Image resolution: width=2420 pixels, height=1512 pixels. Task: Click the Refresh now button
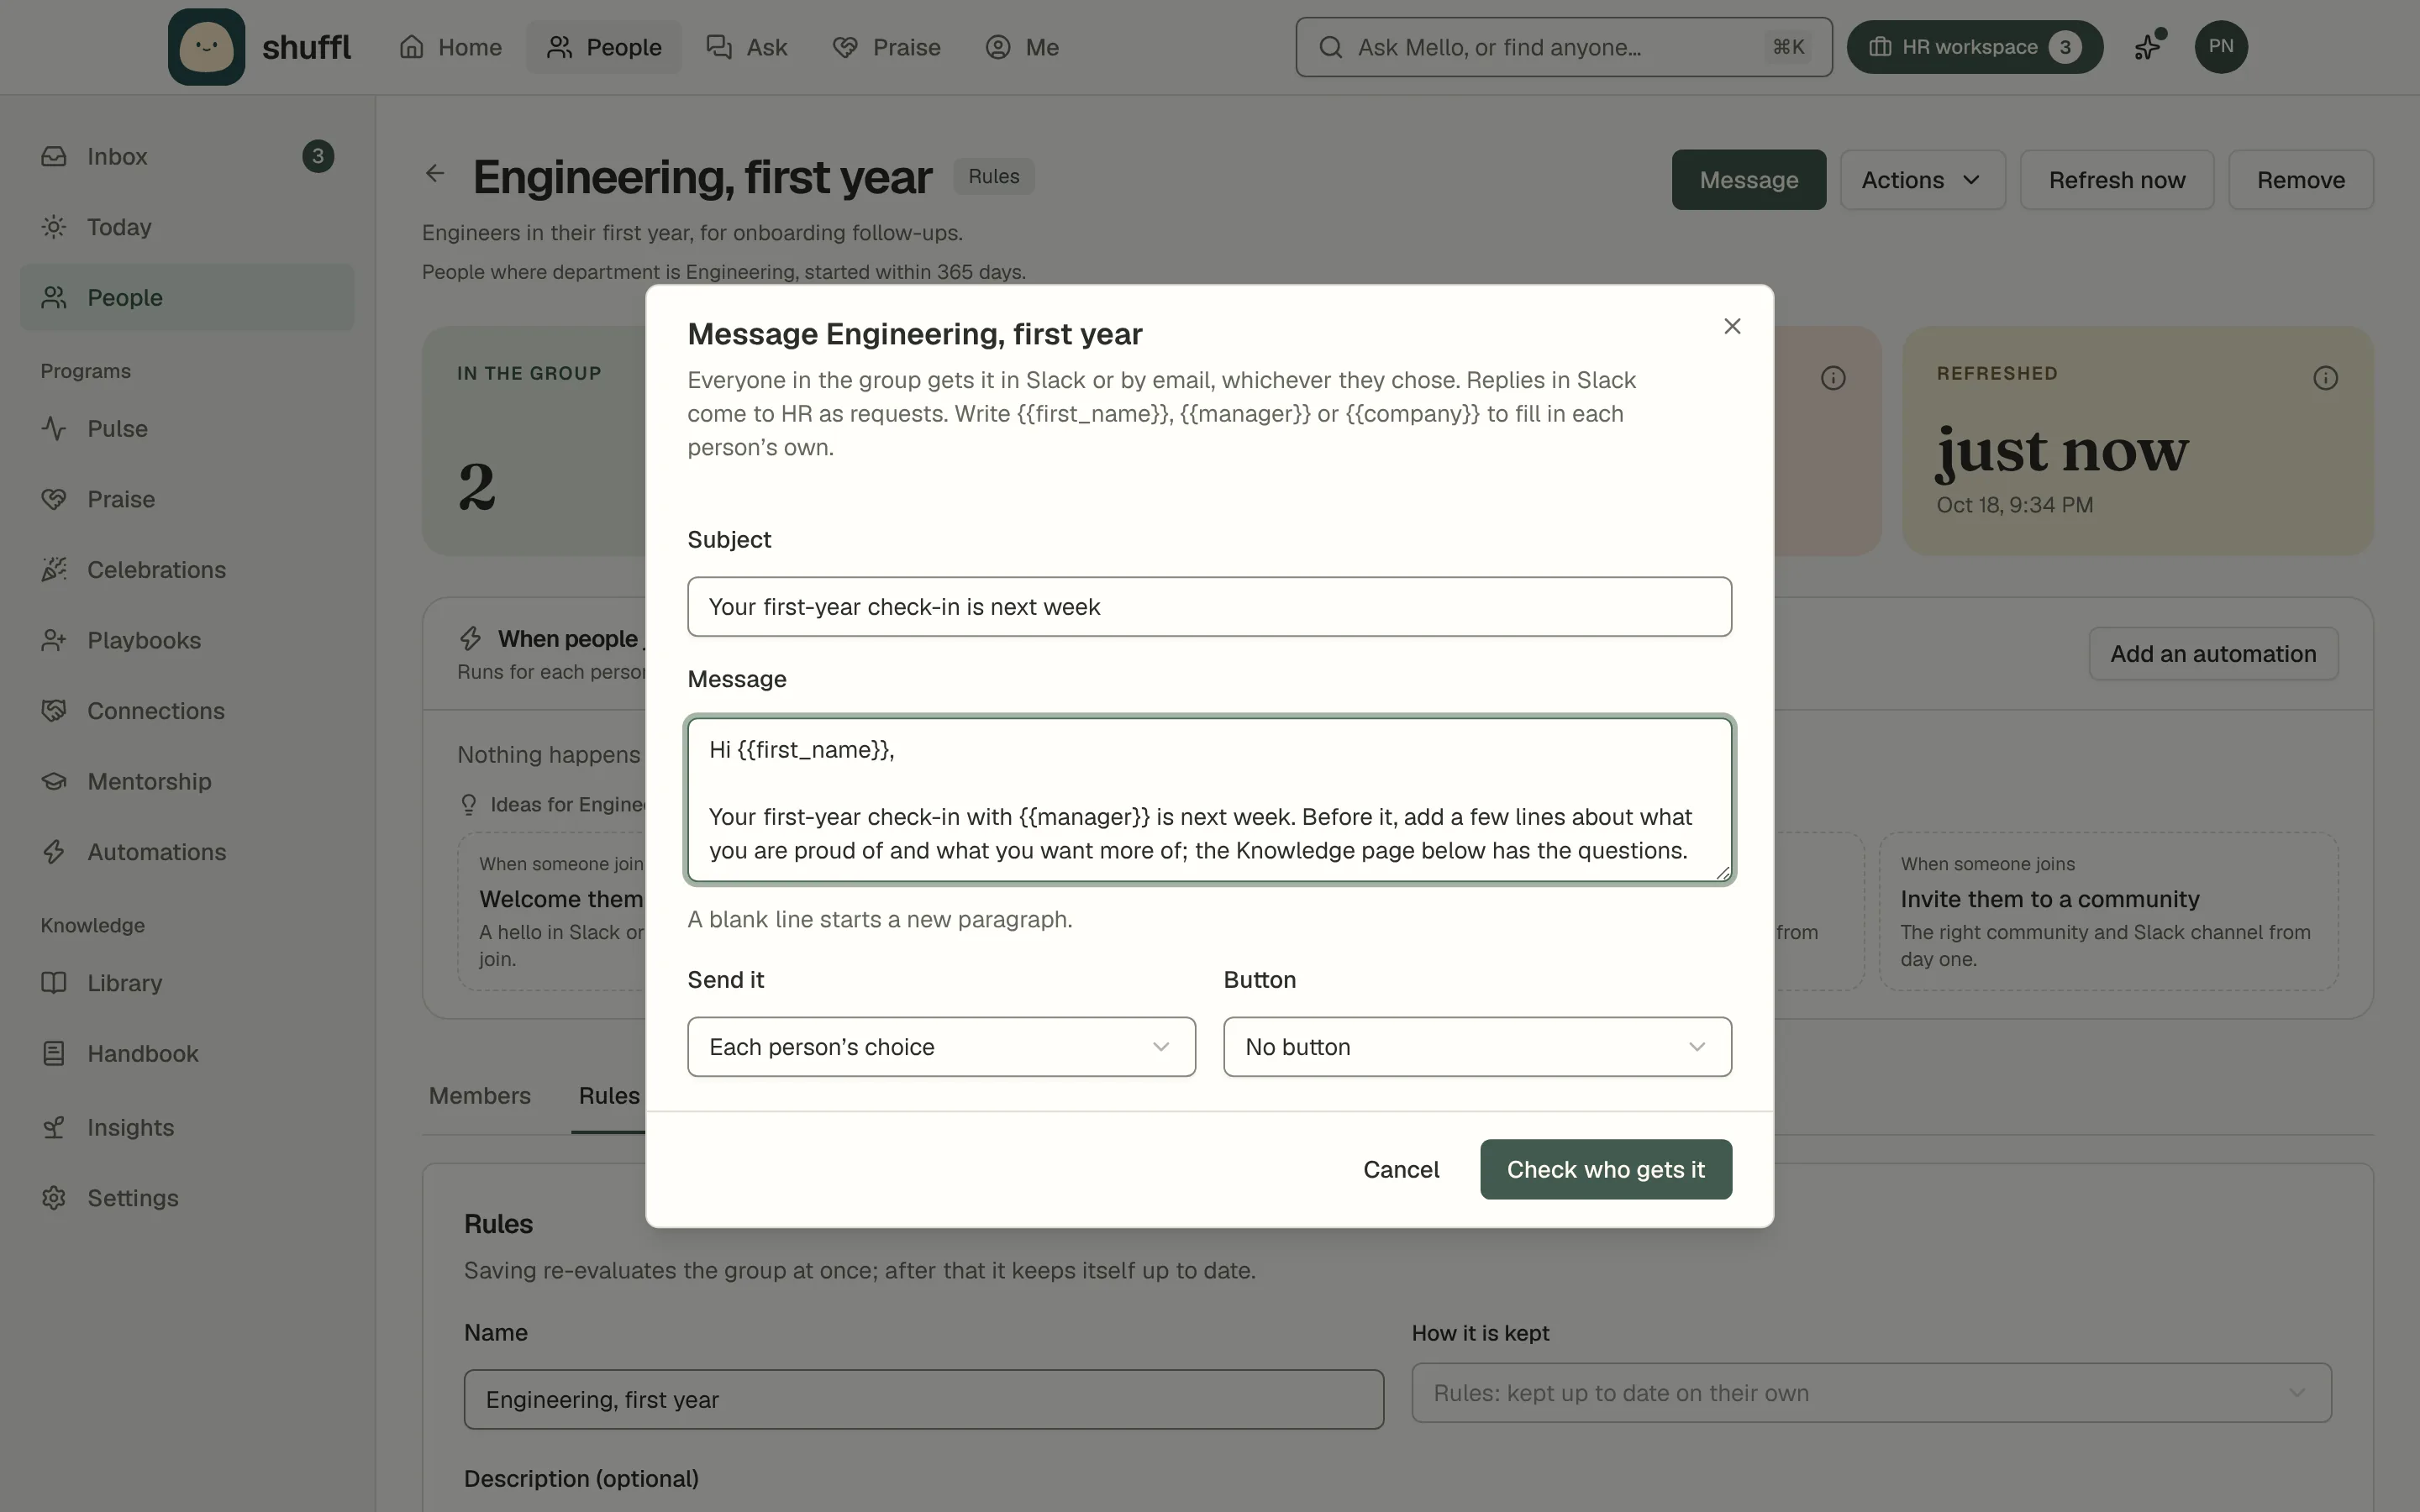pyautogui.click(x=2116, y=180)
